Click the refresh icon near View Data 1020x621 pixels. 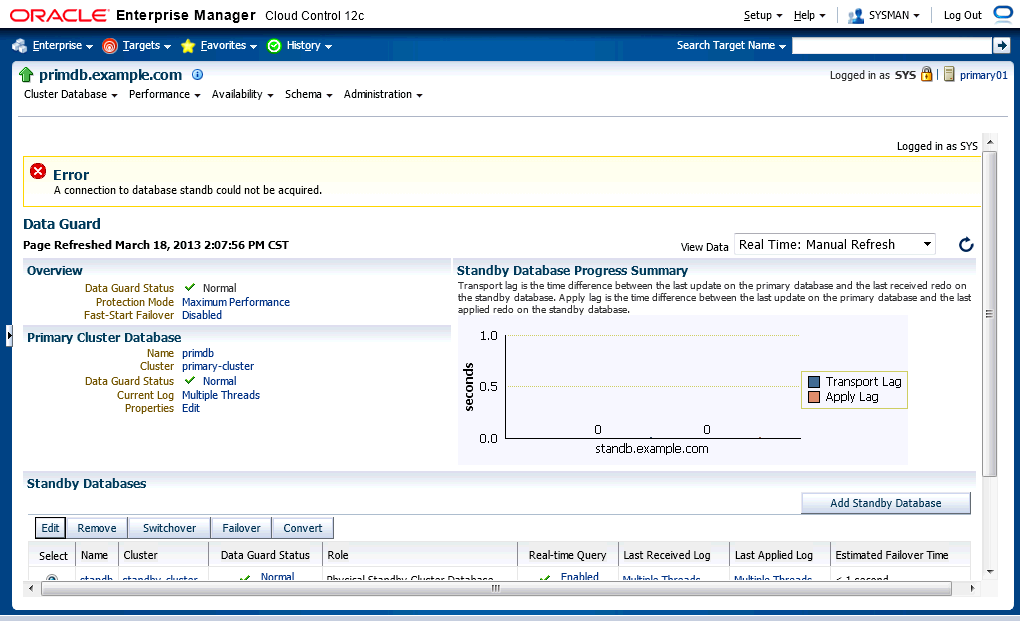(x=966, y=244)
